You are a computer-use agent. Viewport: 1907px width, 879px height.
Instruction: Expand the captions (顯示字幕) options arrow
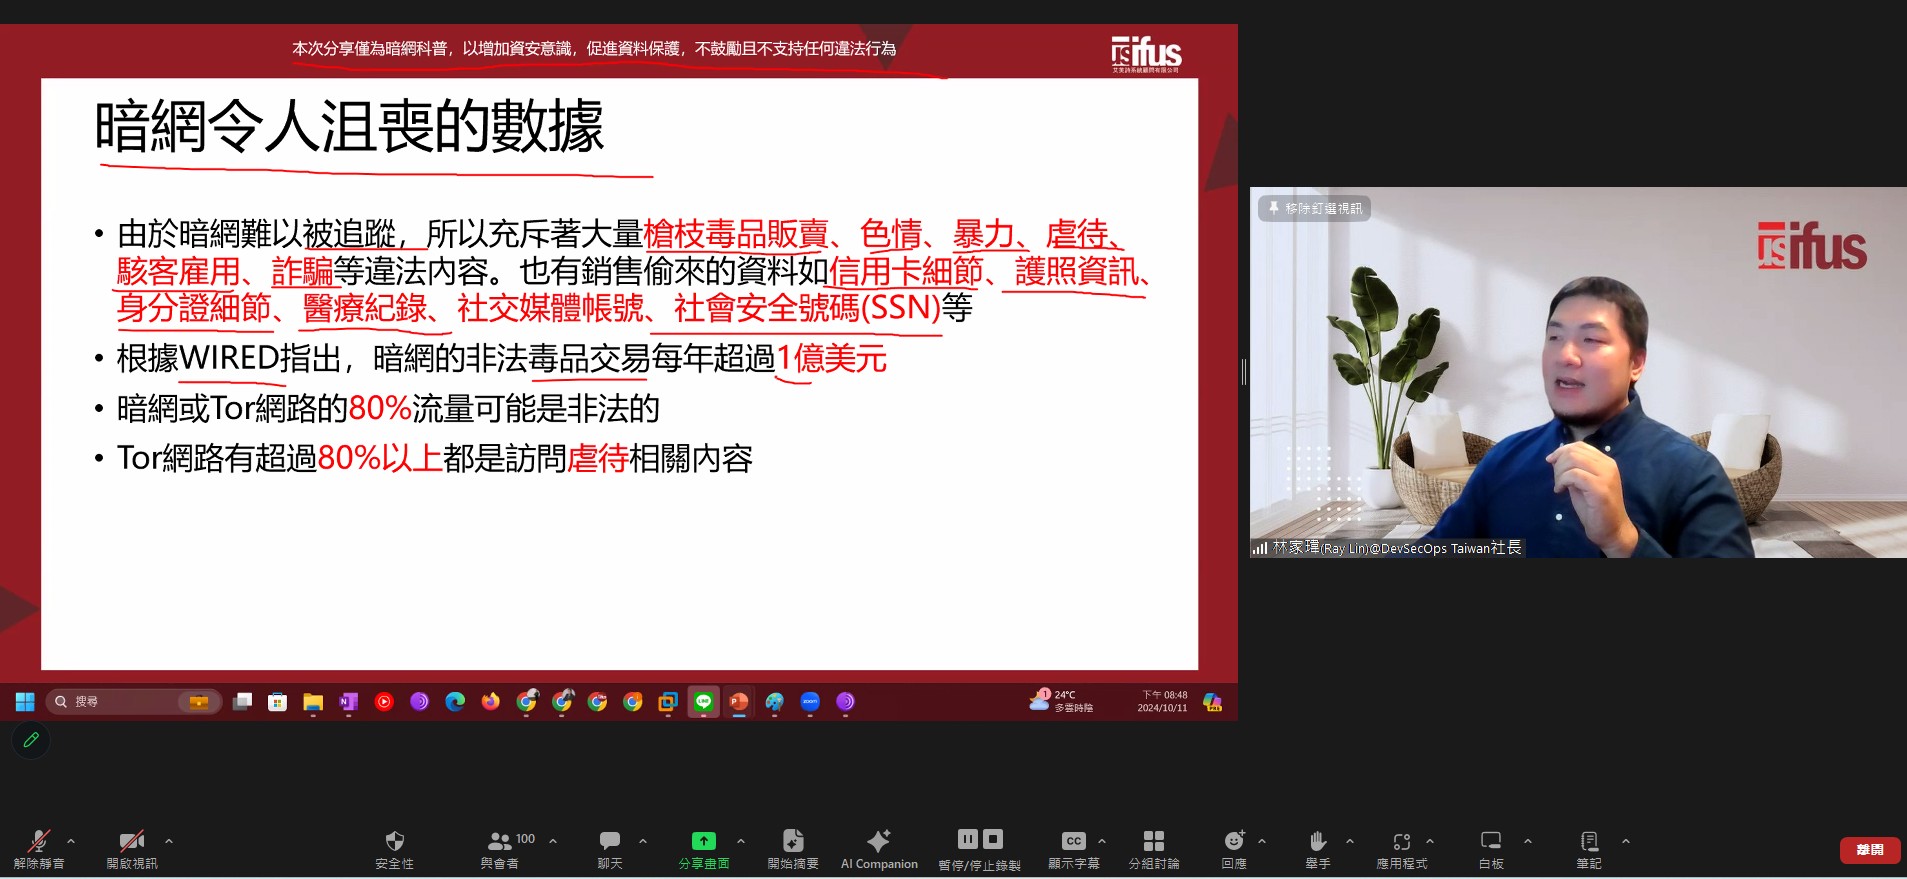click(x=1102, y=841)
